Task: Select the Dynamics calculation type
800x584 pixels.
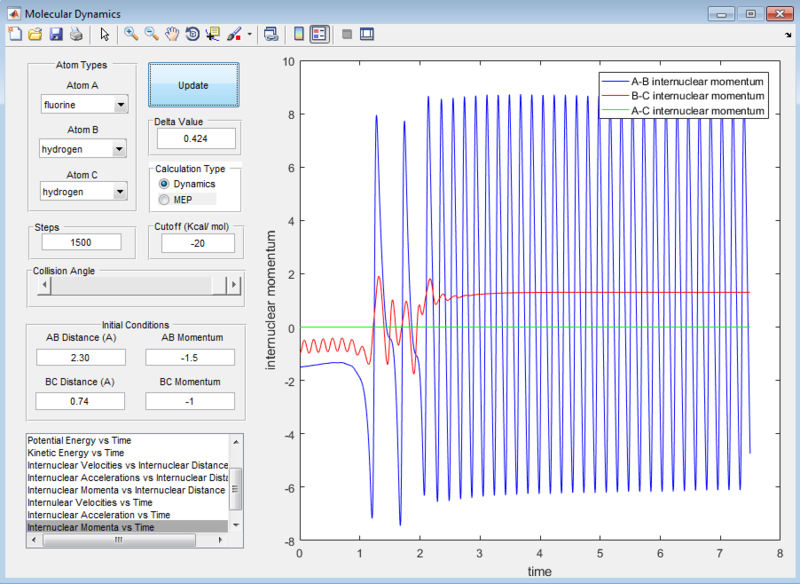Action: [x=165, y=184]
